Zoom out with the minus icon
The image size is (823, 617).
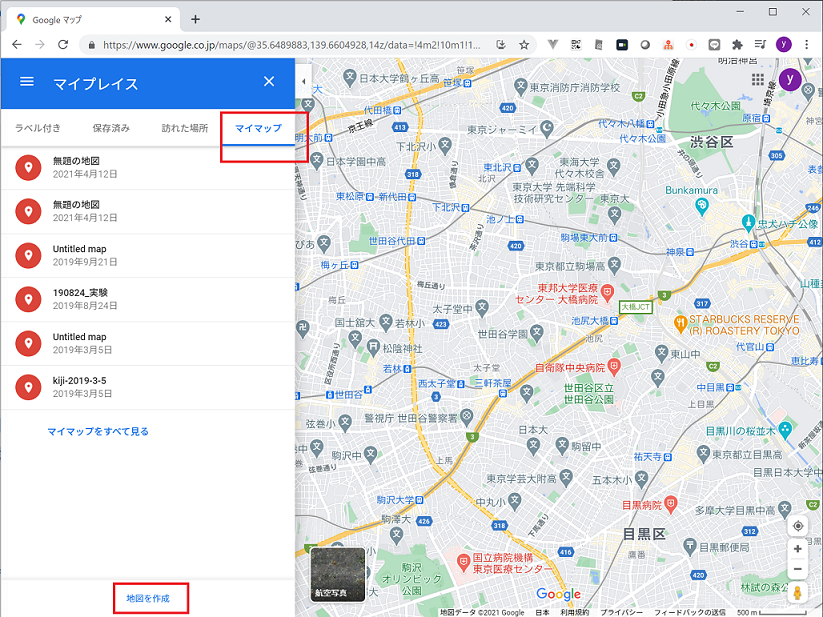pyautogui.click(x=798, y=568)
